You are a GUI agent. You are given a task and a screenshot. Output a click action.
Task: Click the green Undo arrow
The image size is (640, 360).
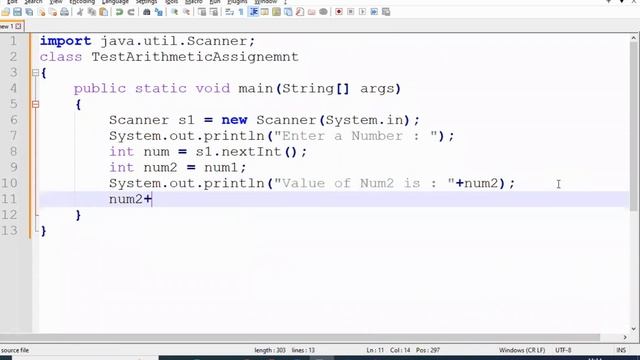[x=119, y=12]
